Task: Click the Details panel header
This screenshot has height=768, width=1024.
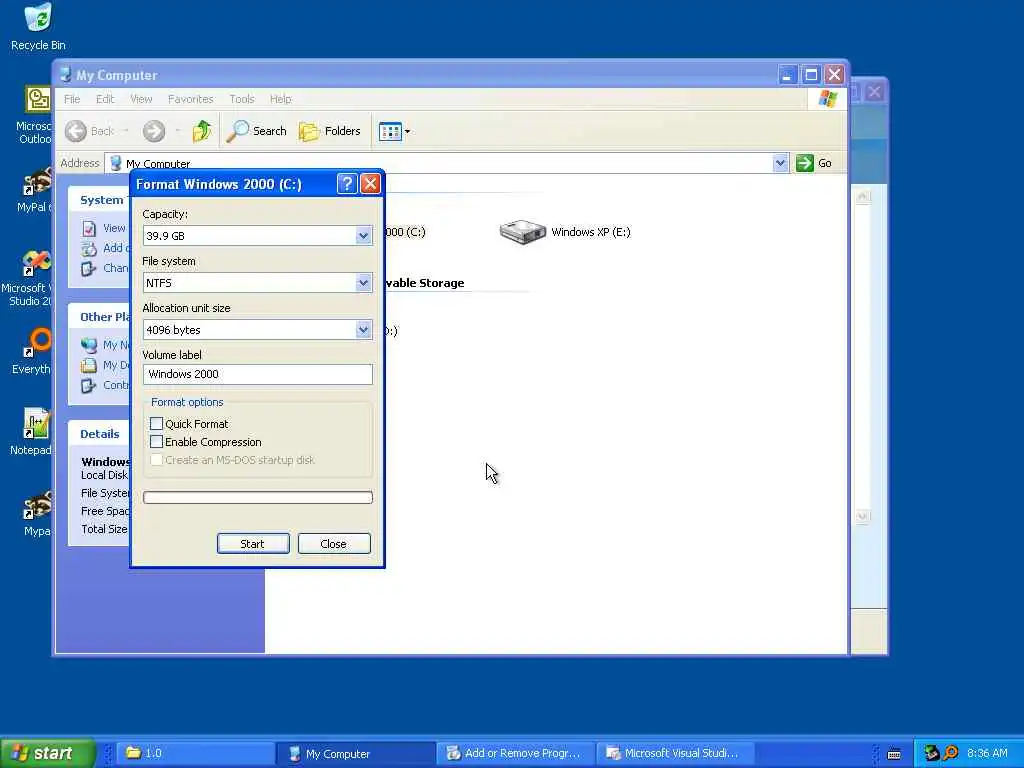Action: tap(100, 434)
